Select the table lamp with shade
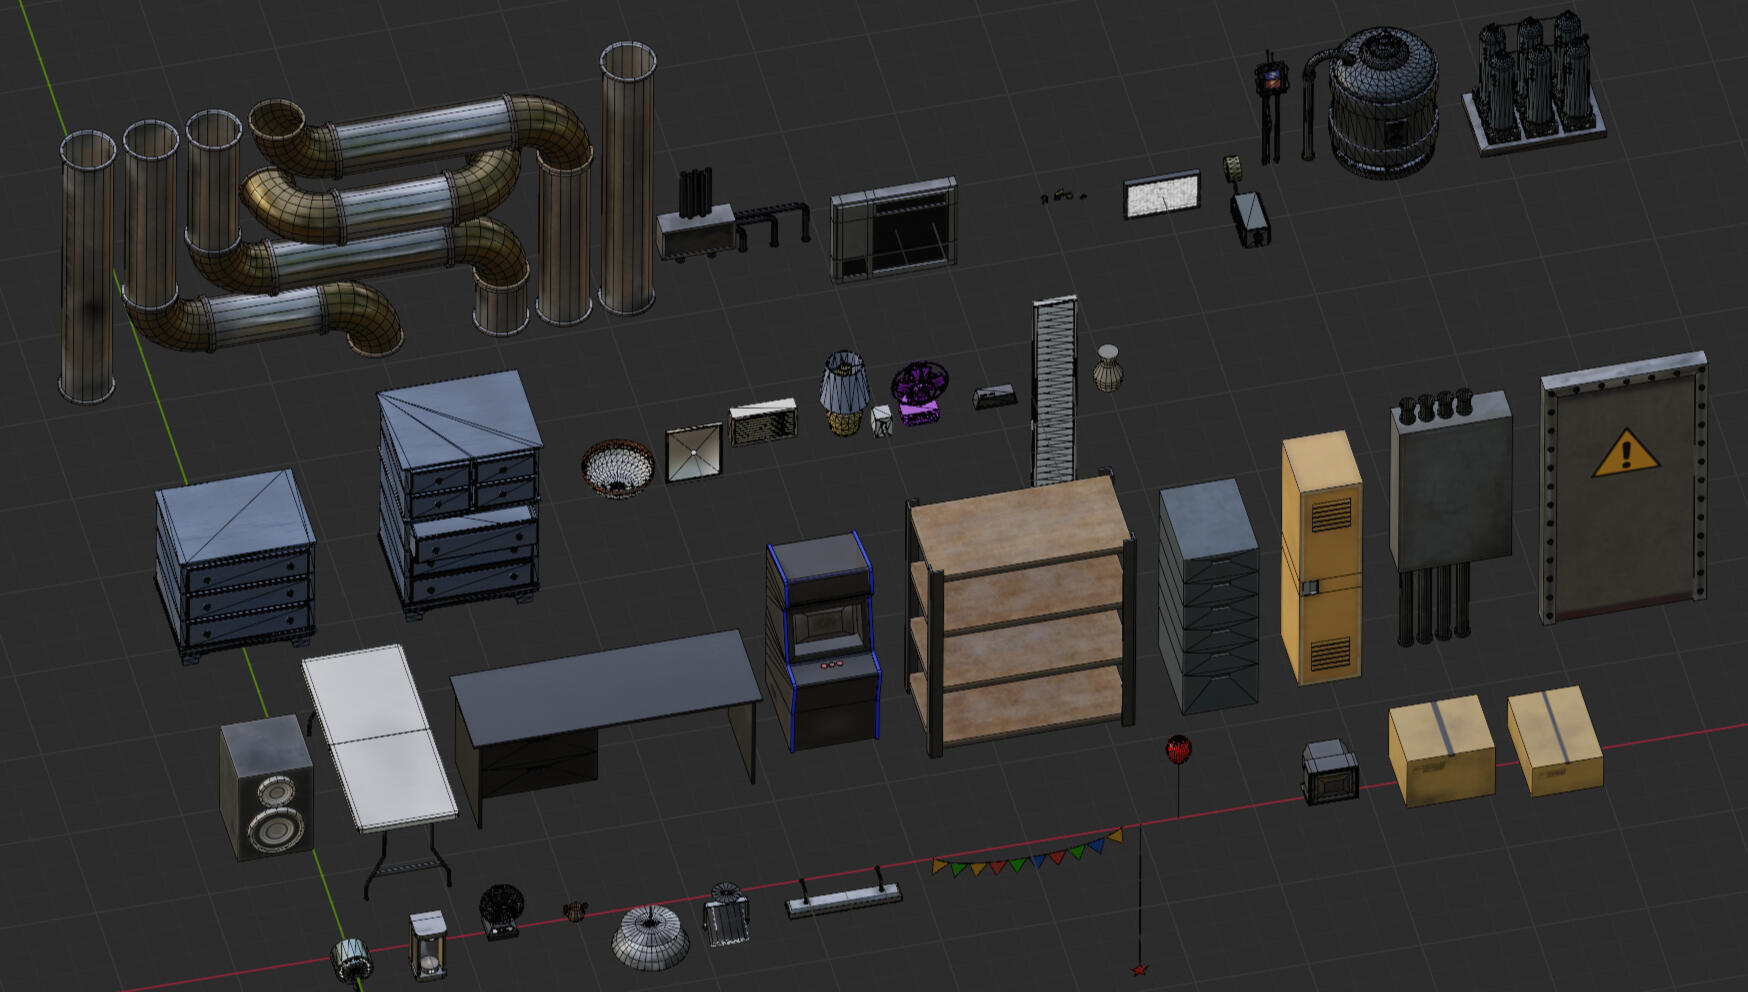 [x=843, y=391]
